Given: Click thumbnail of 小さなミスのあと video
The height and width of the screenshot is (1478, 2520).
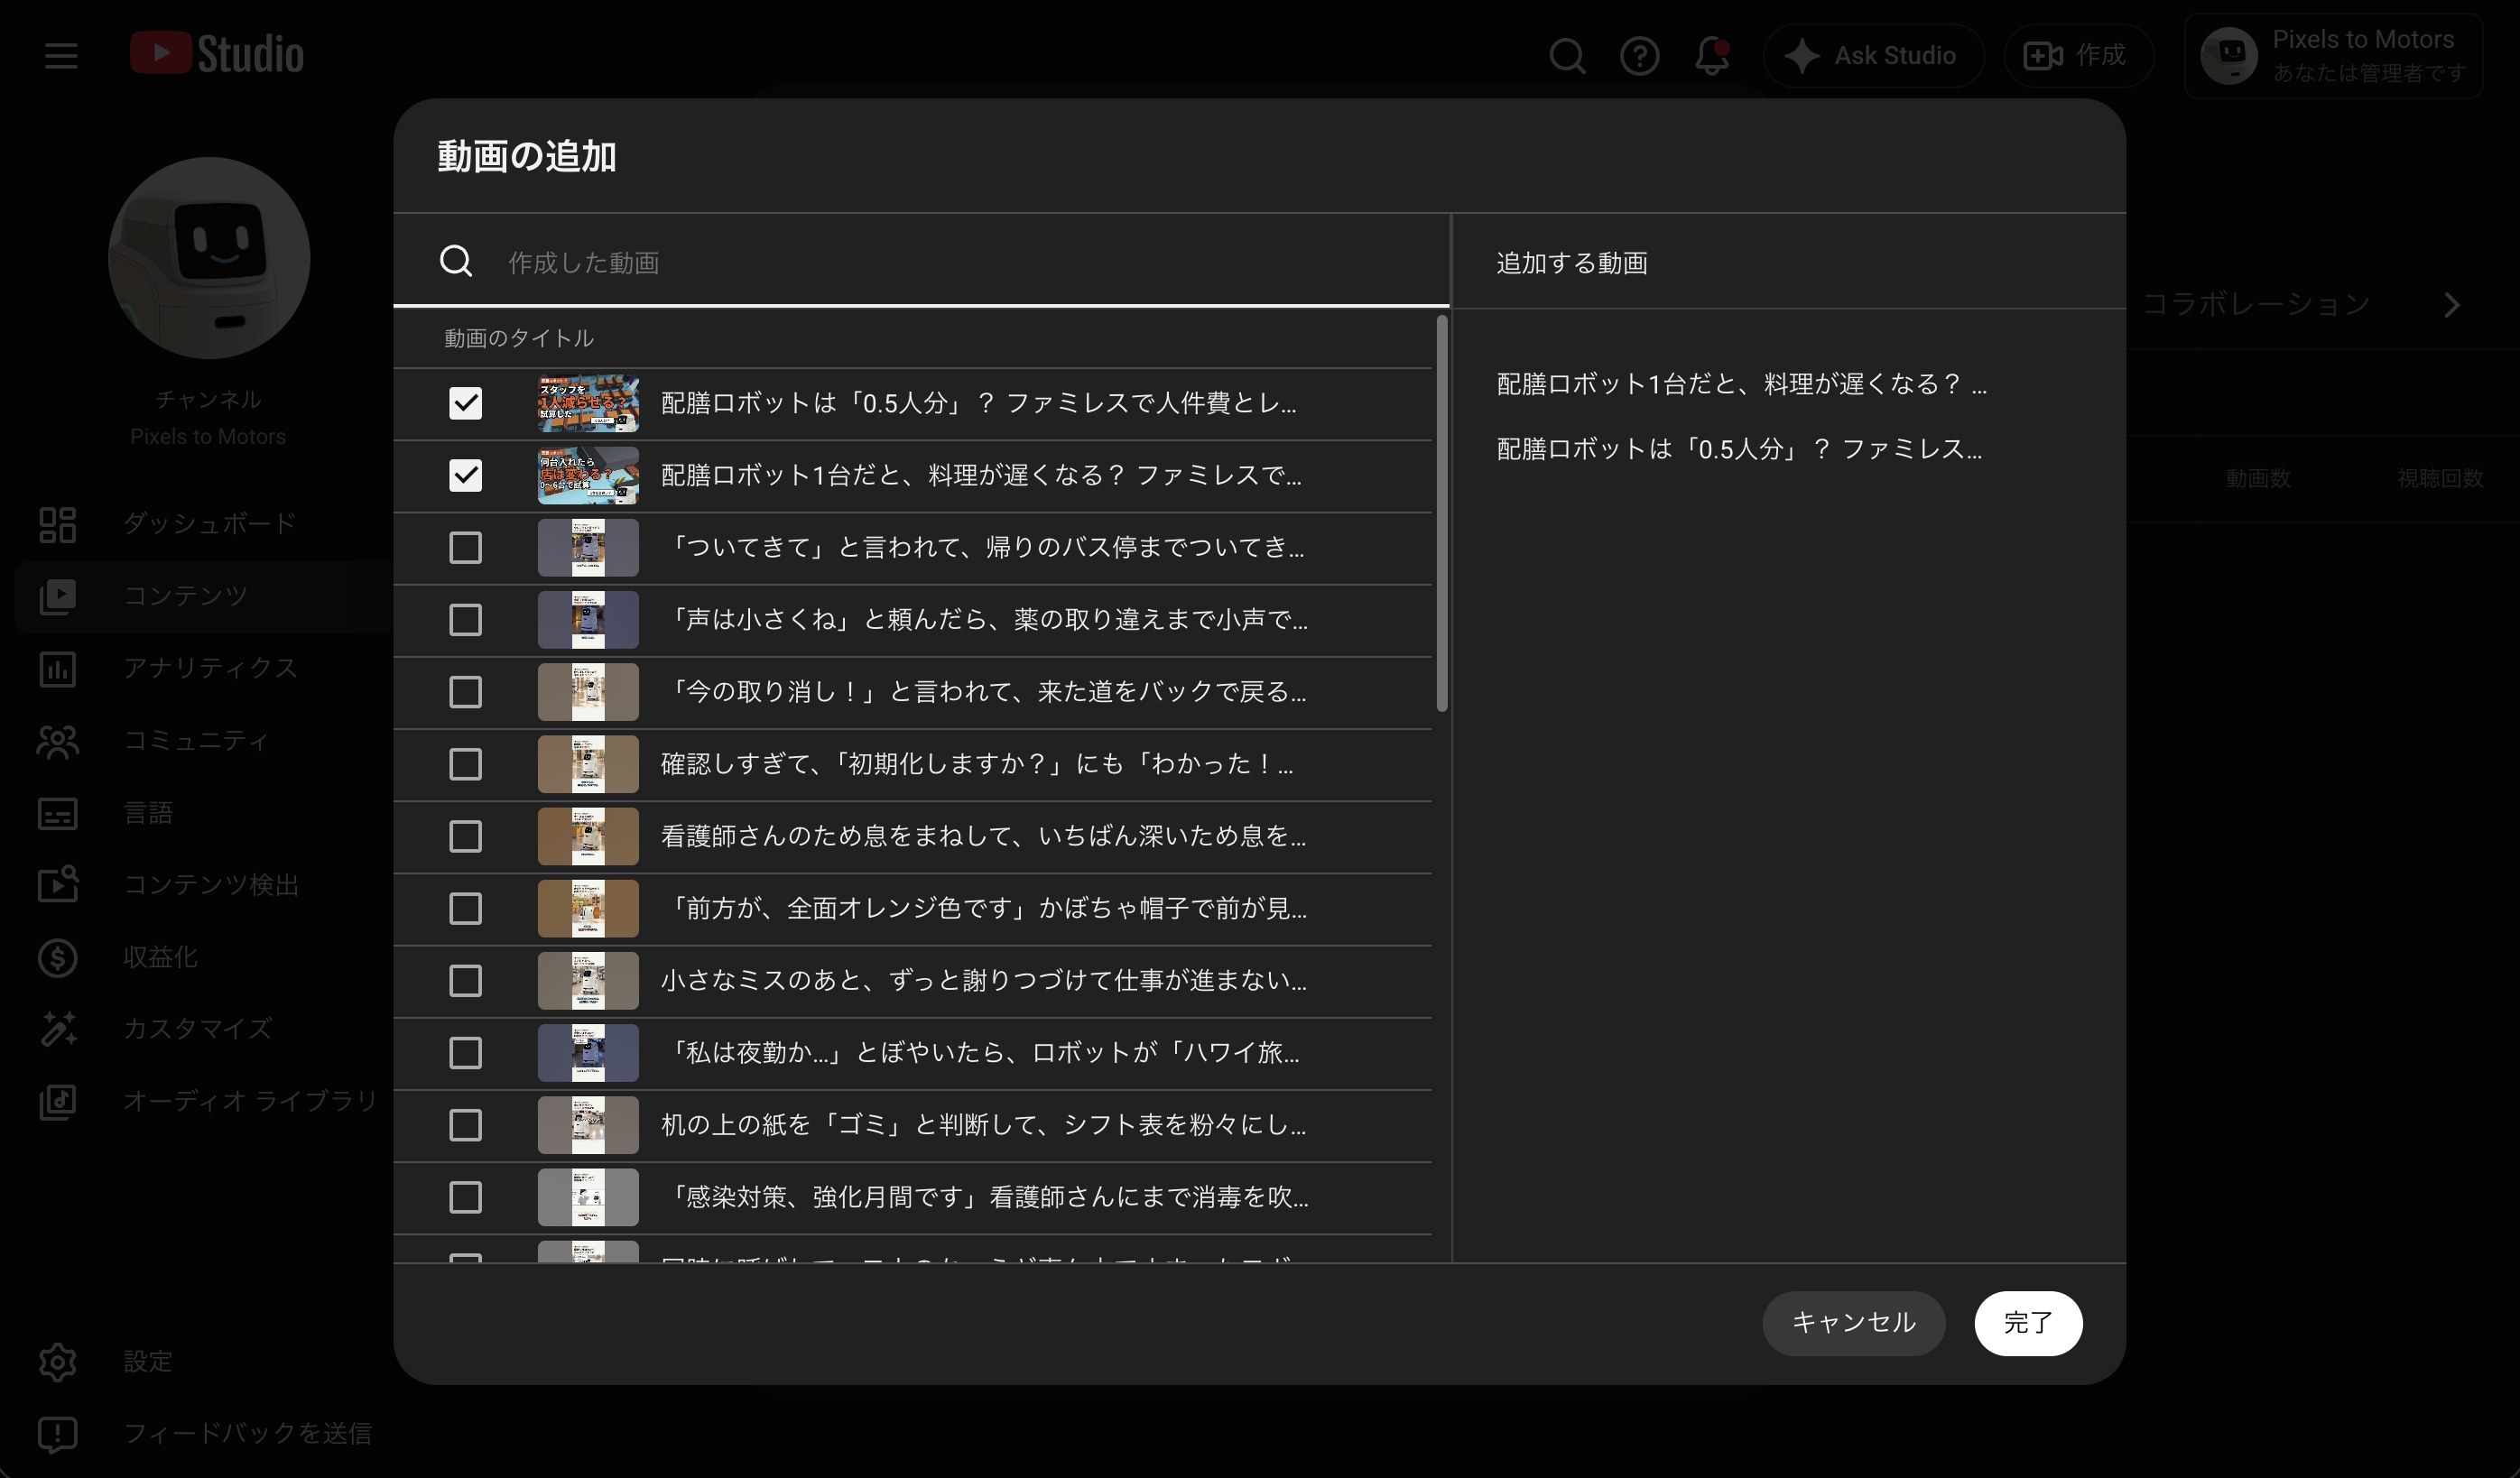Looking at the screenshot, I should pyautogui.click(x=588, y=980).
